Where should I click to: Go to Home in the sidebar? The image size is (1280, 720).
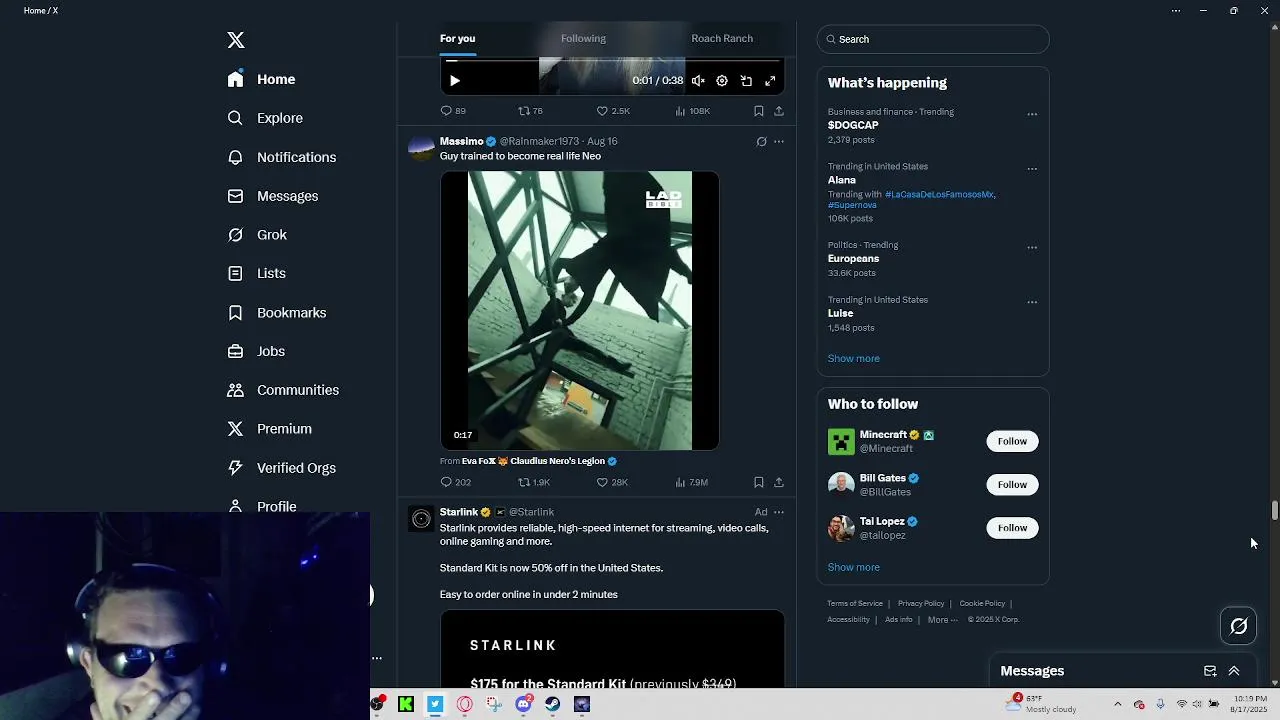coord(261,79)
